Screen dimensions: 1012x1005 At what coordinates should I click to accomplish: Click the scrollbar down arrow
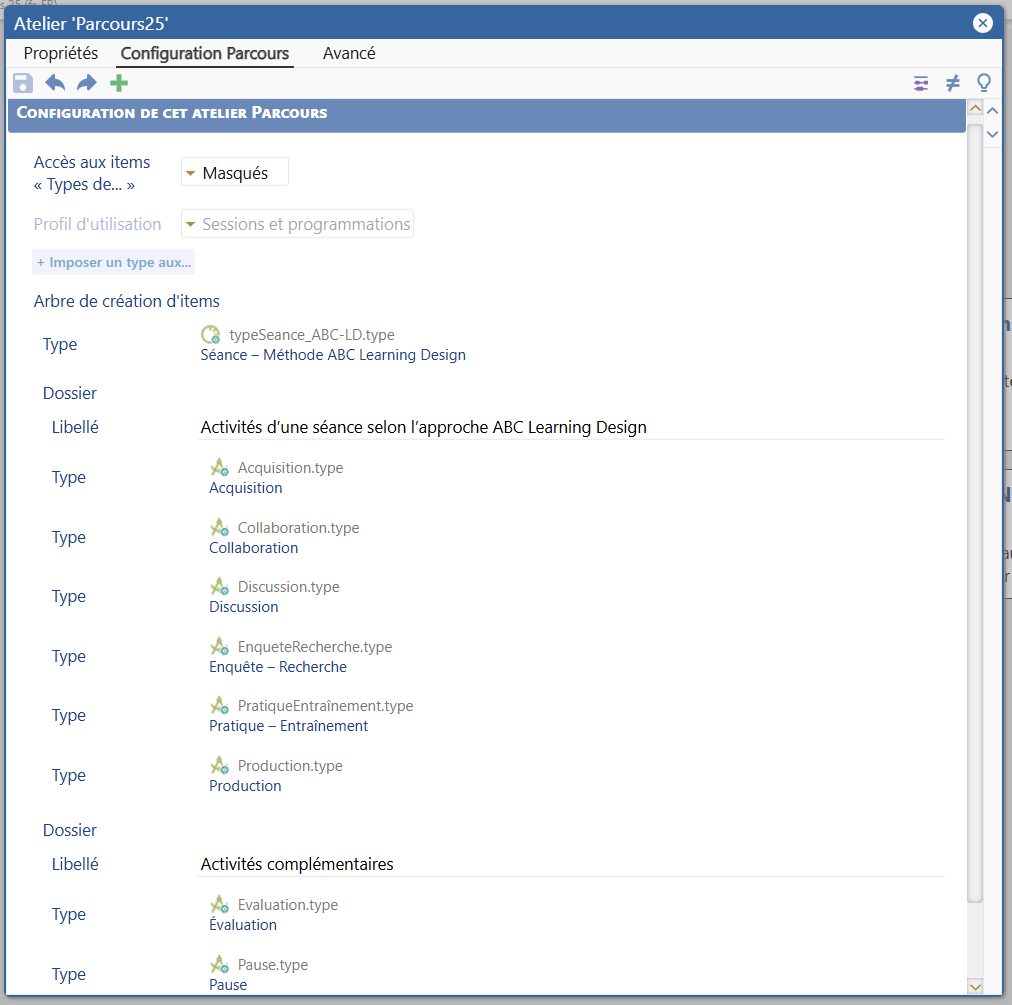point(975,986)
